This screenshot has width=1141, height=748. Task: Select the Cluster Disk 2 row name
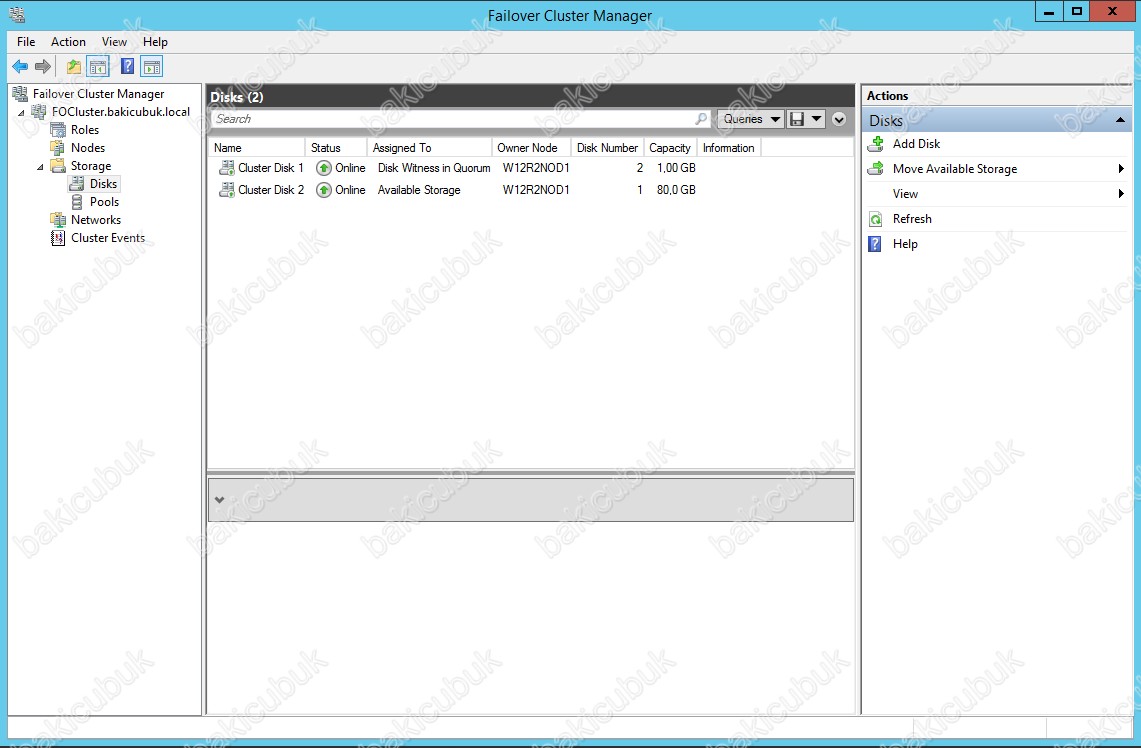[x=271, y=190]
